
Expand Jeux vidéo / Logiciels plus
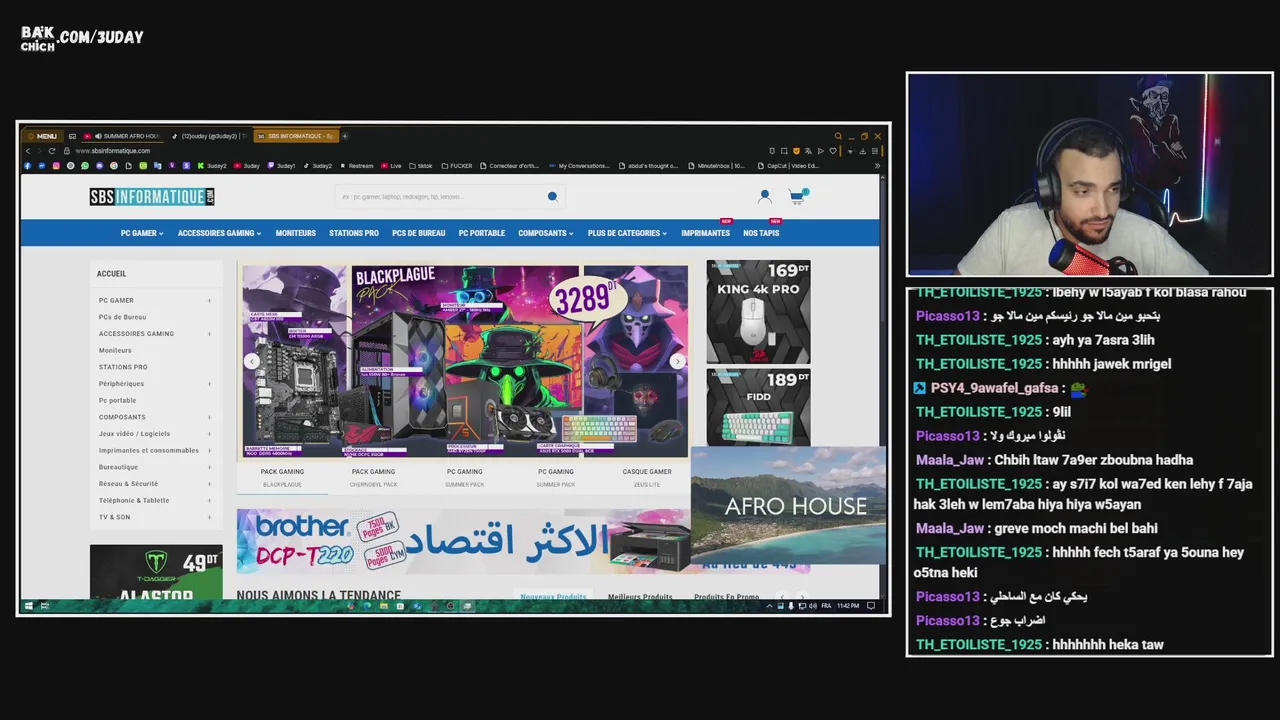209,434
